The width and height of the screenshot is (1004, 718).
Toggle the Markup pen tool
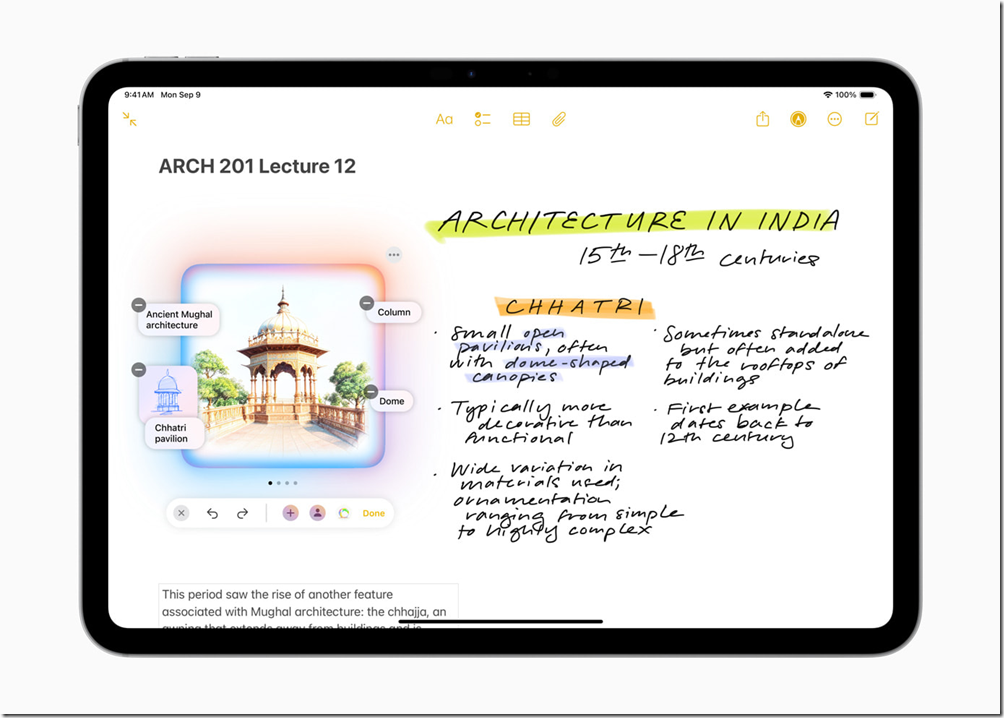[798, 120]
